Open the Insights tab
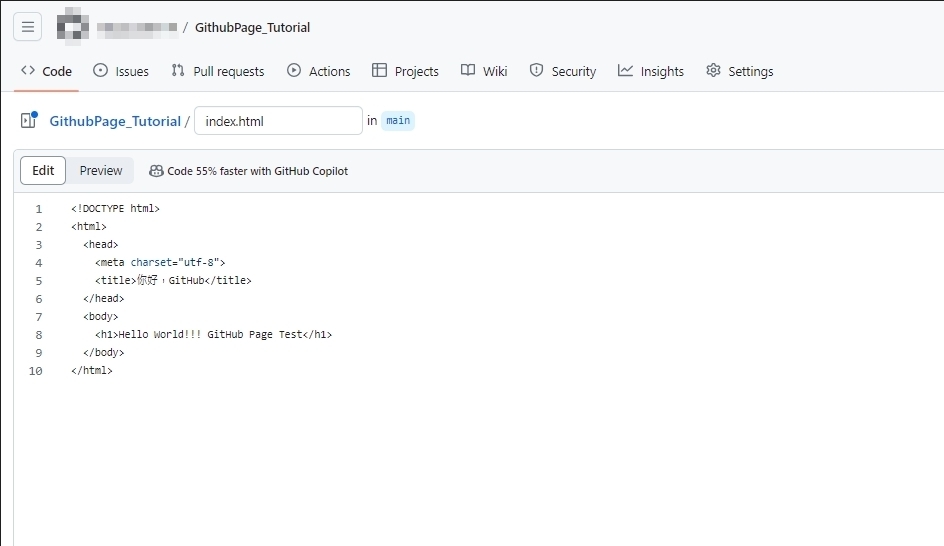Screen dimensions: 944x546 coord(651,71)
